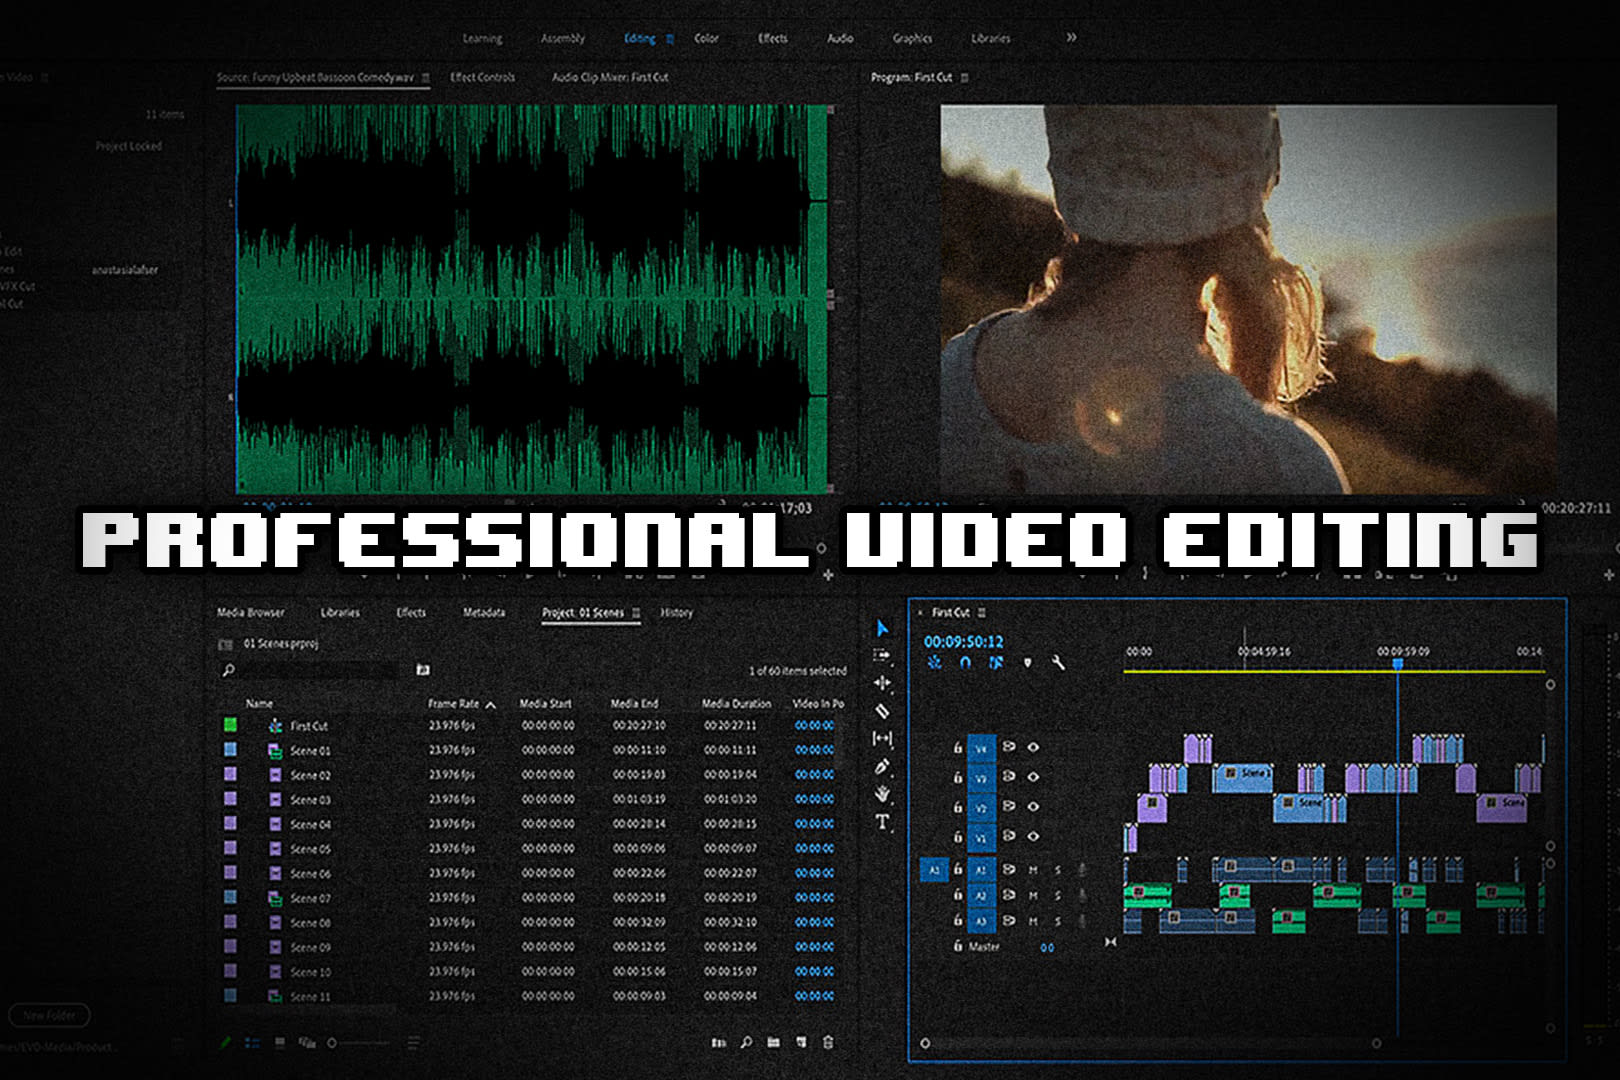Switch to the Color workspace
The height and width of the screenshot is (1080, 1620).
point(706,38)
